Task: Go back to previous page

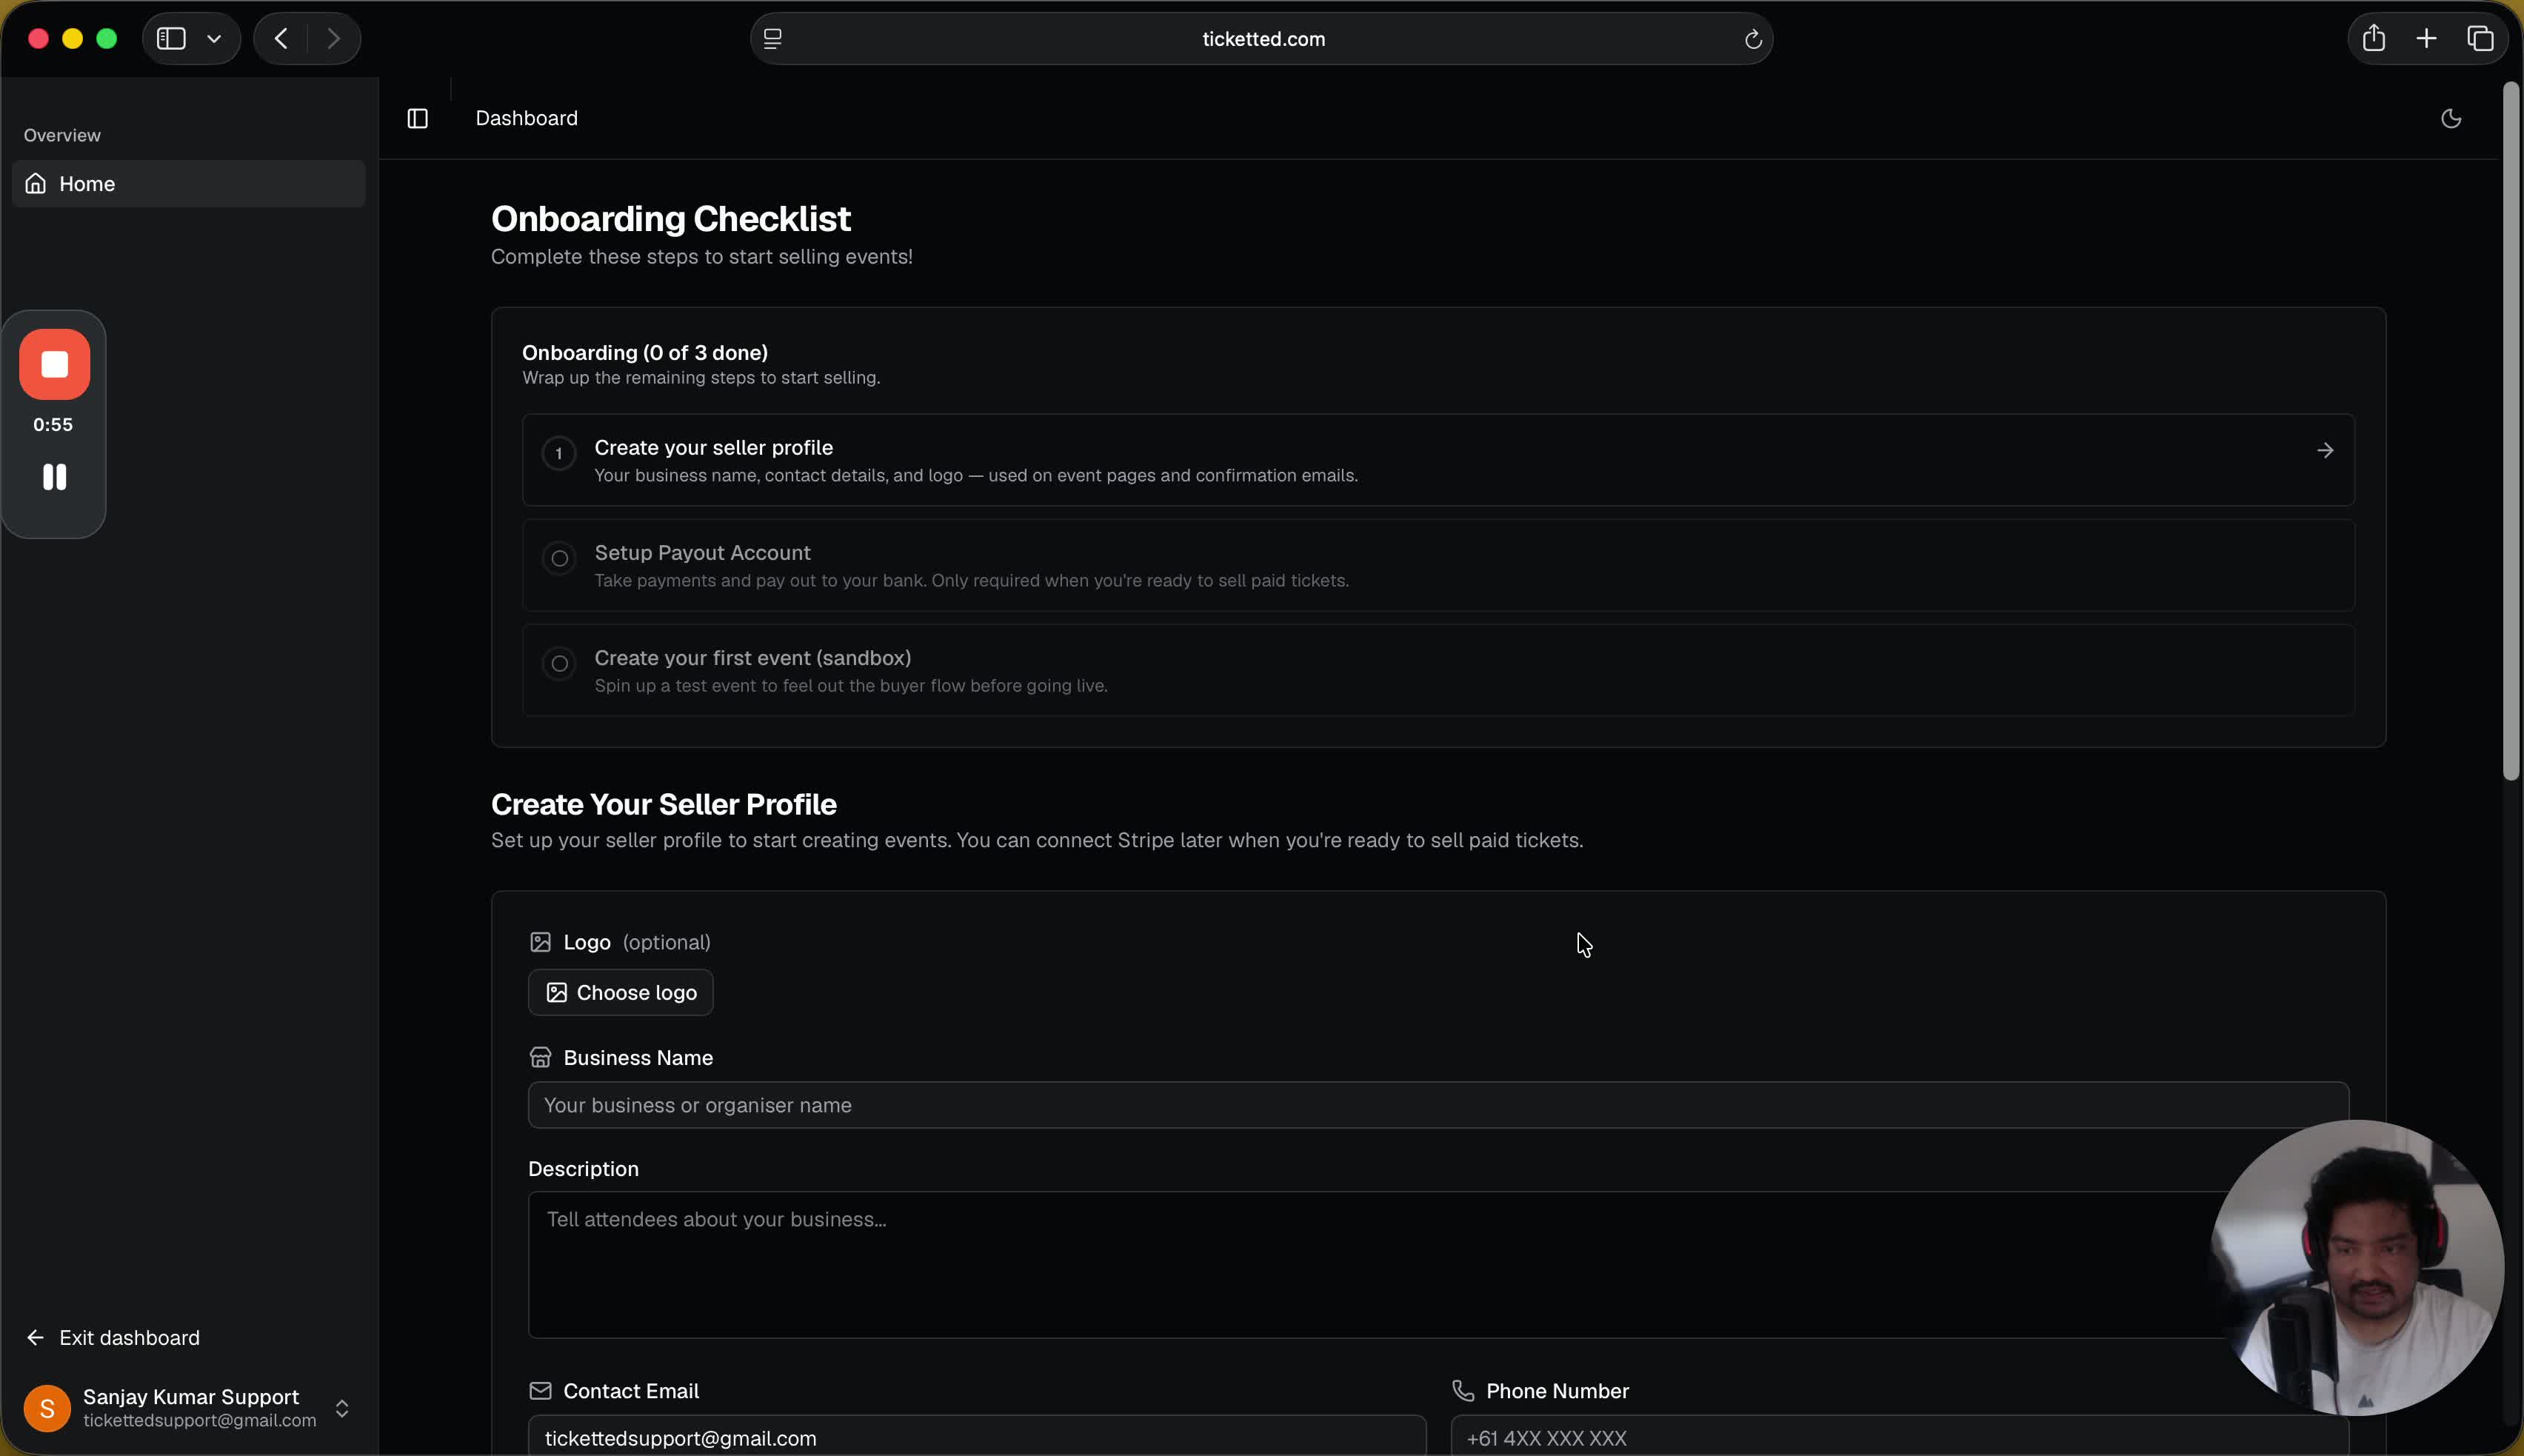Action: (x=281, y=39)
